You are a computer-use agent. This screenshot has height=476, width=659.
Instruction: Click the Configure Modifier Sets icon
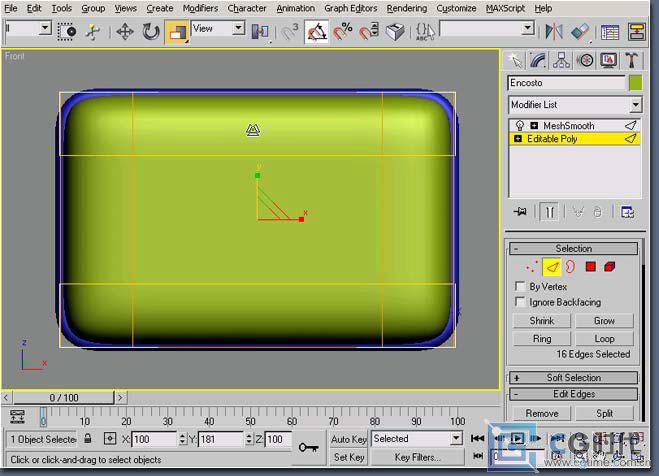[627, 212]
